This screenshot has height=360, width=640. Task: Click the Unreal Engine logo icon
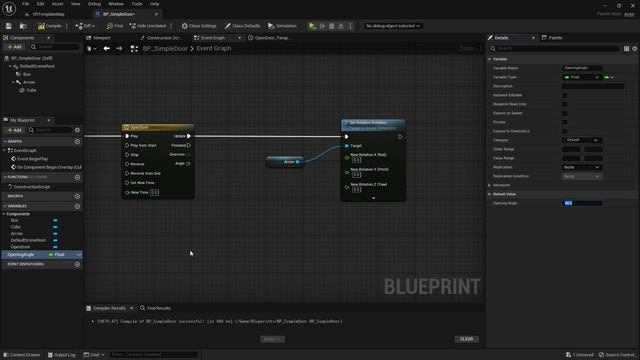tap(9, 8)
